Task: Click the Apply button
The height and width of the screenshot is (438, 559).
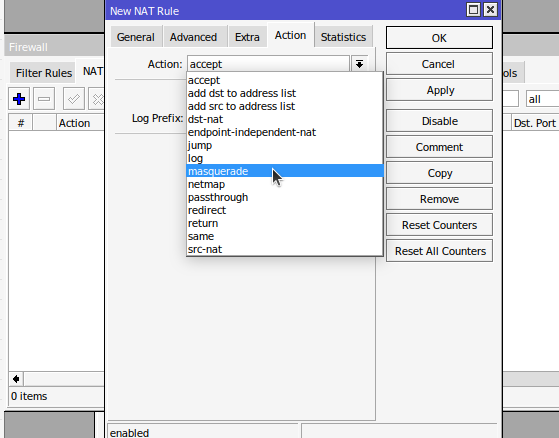Action: pyautogui.click(x=439, y=90)
